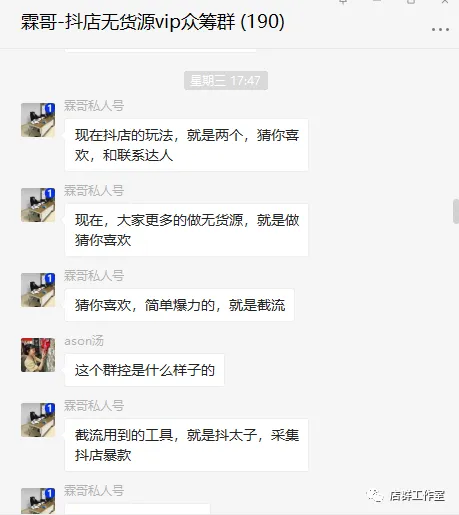Open the chat info three-dots menu
459x515 pixels.
point(440,29)
